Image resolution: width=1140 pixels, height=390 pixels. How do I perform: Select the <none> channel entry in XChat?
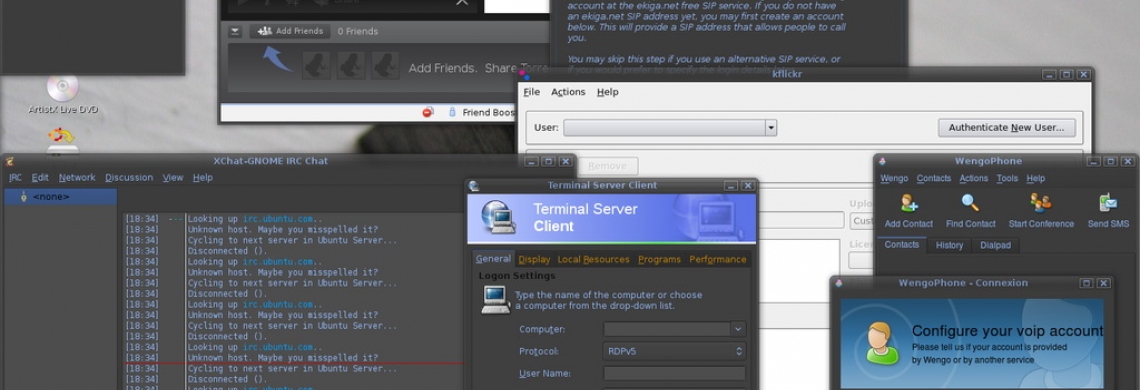60,196
